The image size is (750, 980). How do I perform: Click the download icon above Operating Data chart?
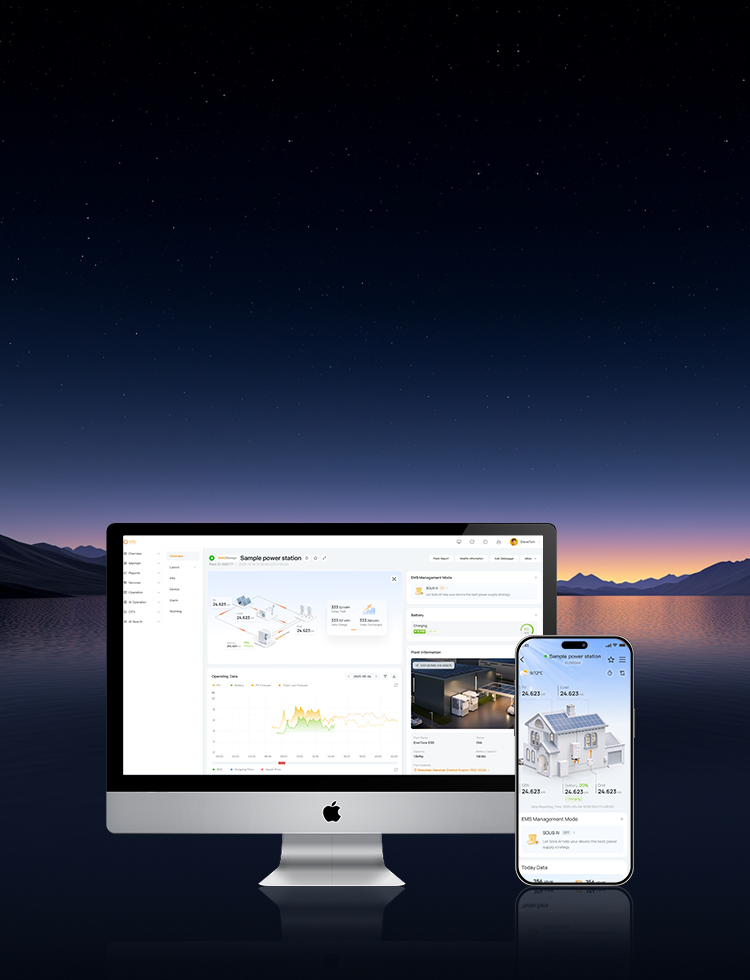point(394,676)
